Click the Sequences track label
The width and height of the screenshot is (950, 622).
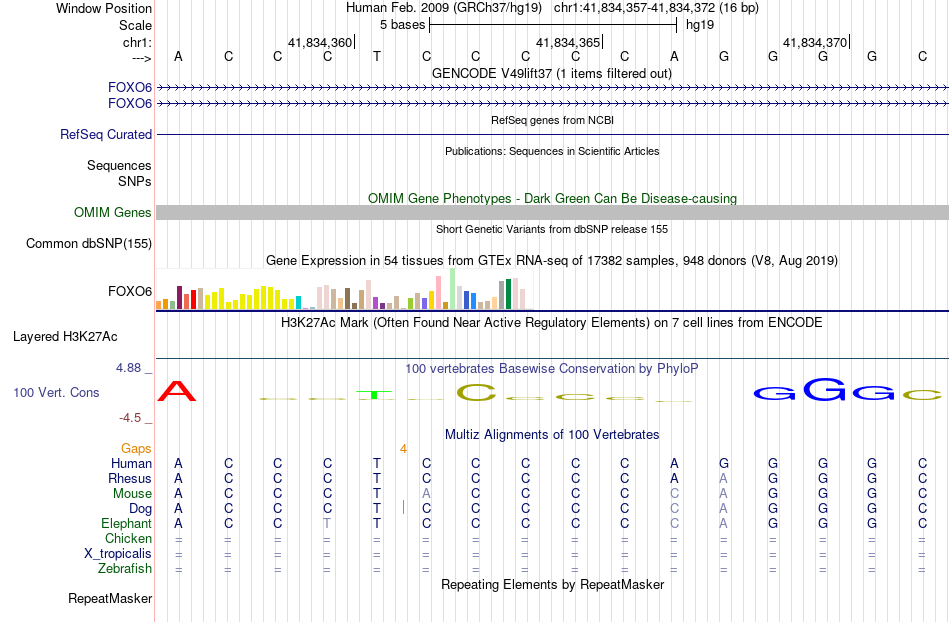119,165
